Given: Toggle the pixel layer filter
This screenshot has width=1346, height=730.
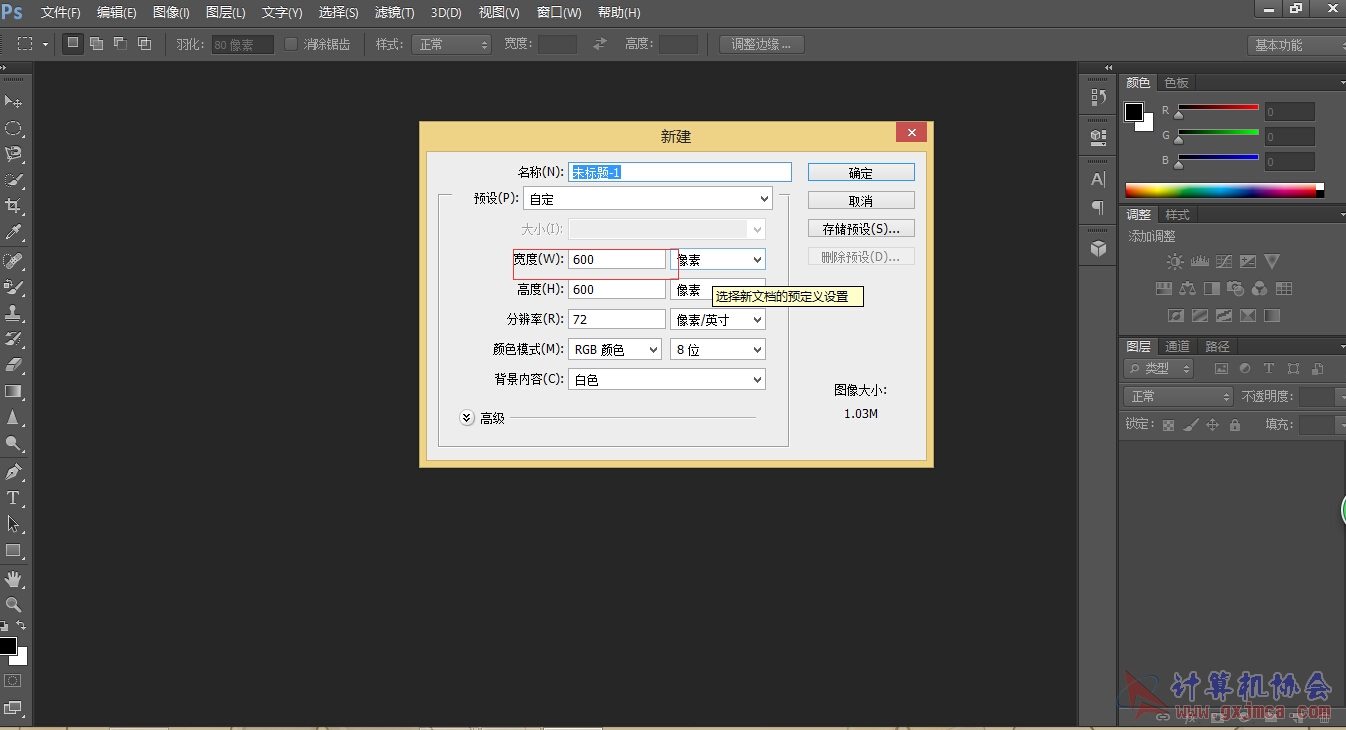Looking at the screenshot, I should (1221, 369).
